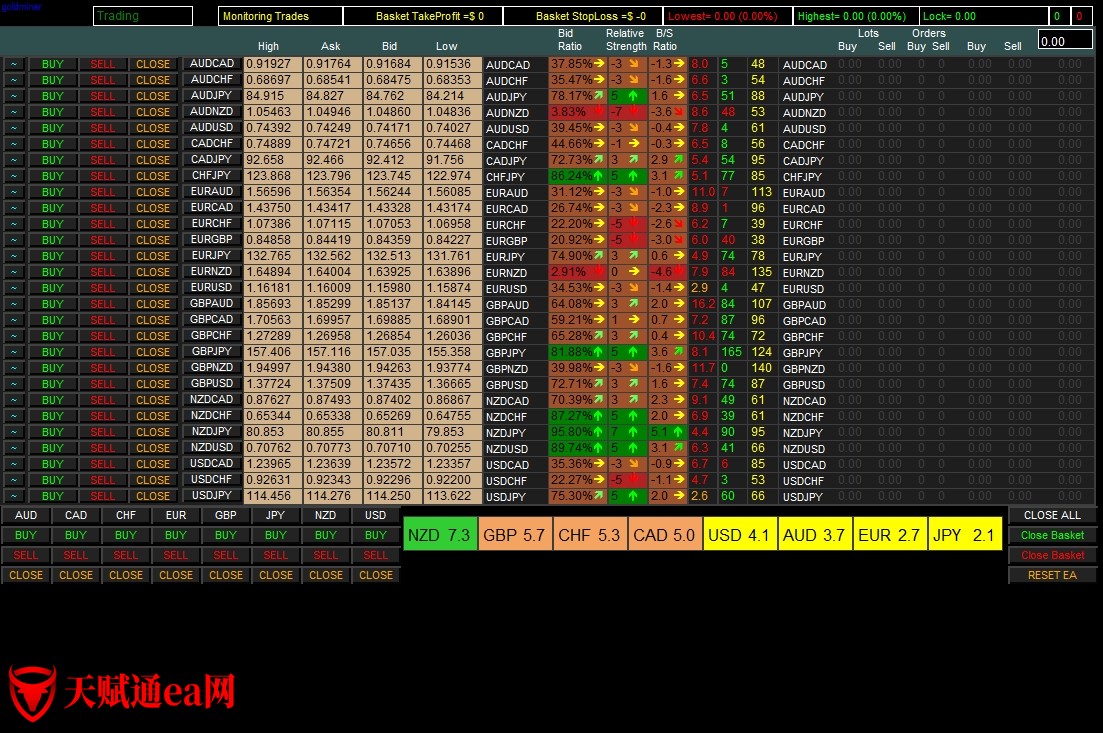1103x733 pixels.
Task: Click the tilde chart icon for AUDCAD
Action: [x=14, y=64]
